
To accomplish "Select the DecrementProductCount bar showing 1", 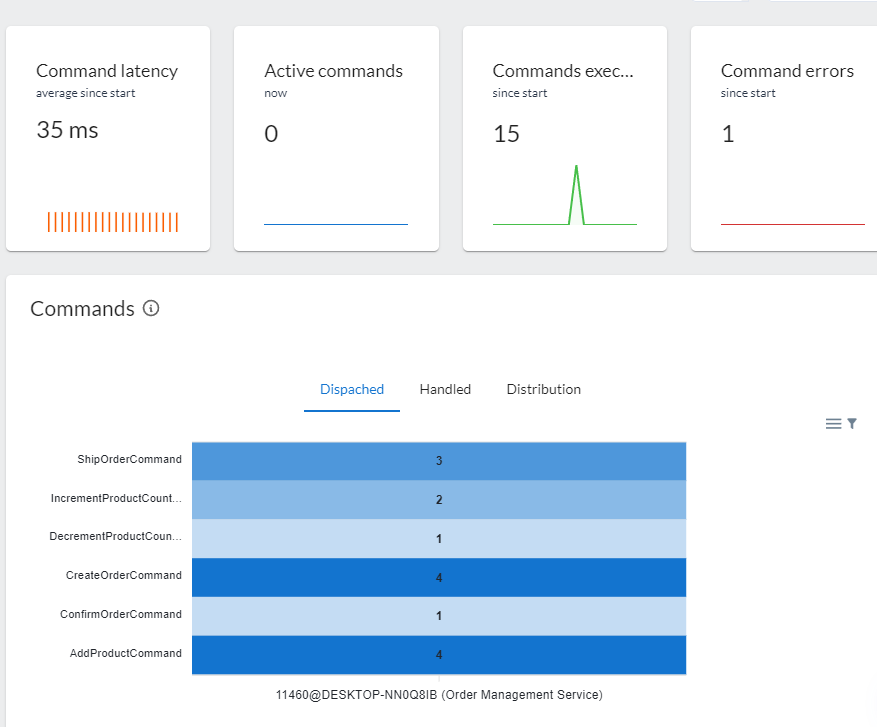I will (439, 539).
